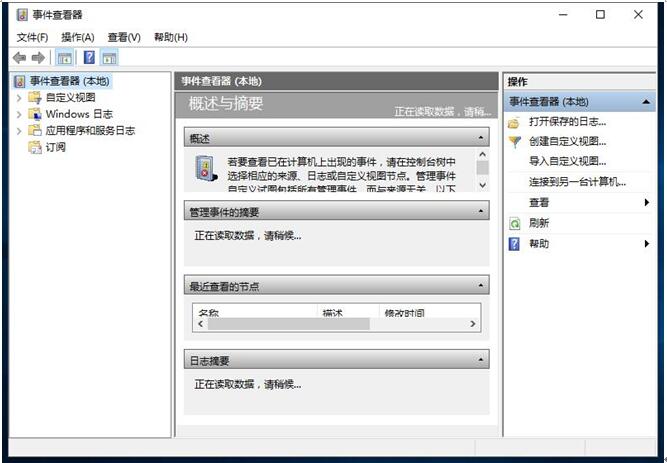Click the 概述与摘要 heading text
The image size is (667, 463).
tap(226, 103)
